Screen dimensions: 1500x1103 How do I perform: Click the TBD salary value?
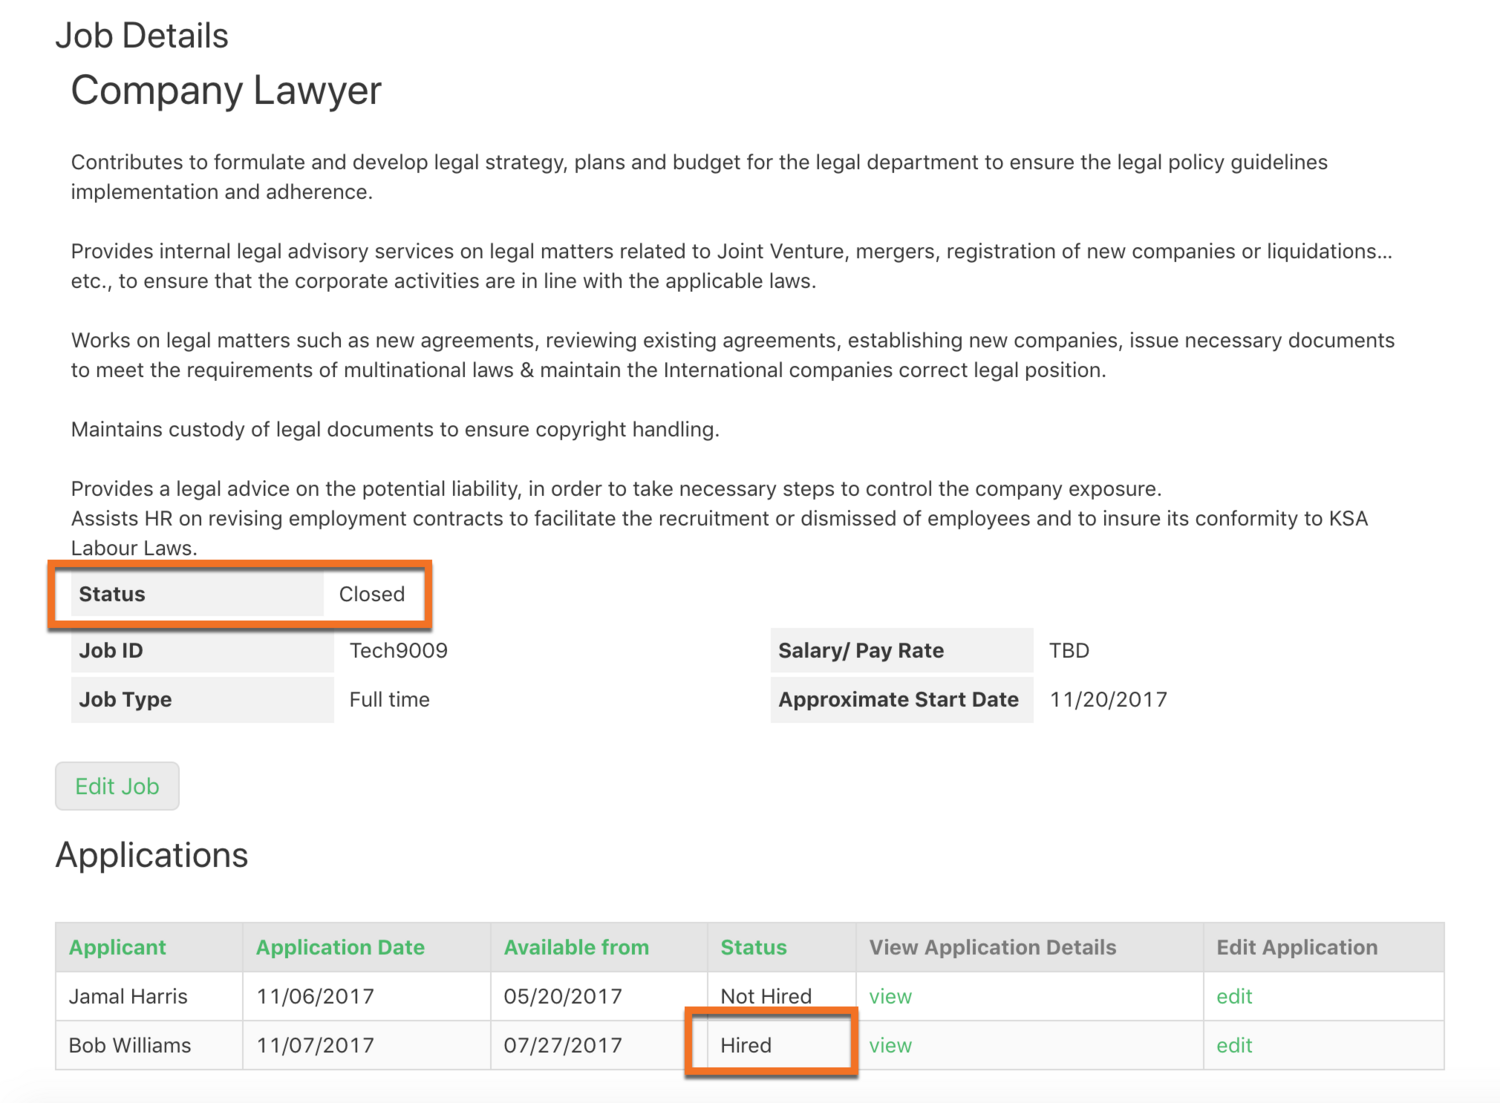tap(1069, 650)
